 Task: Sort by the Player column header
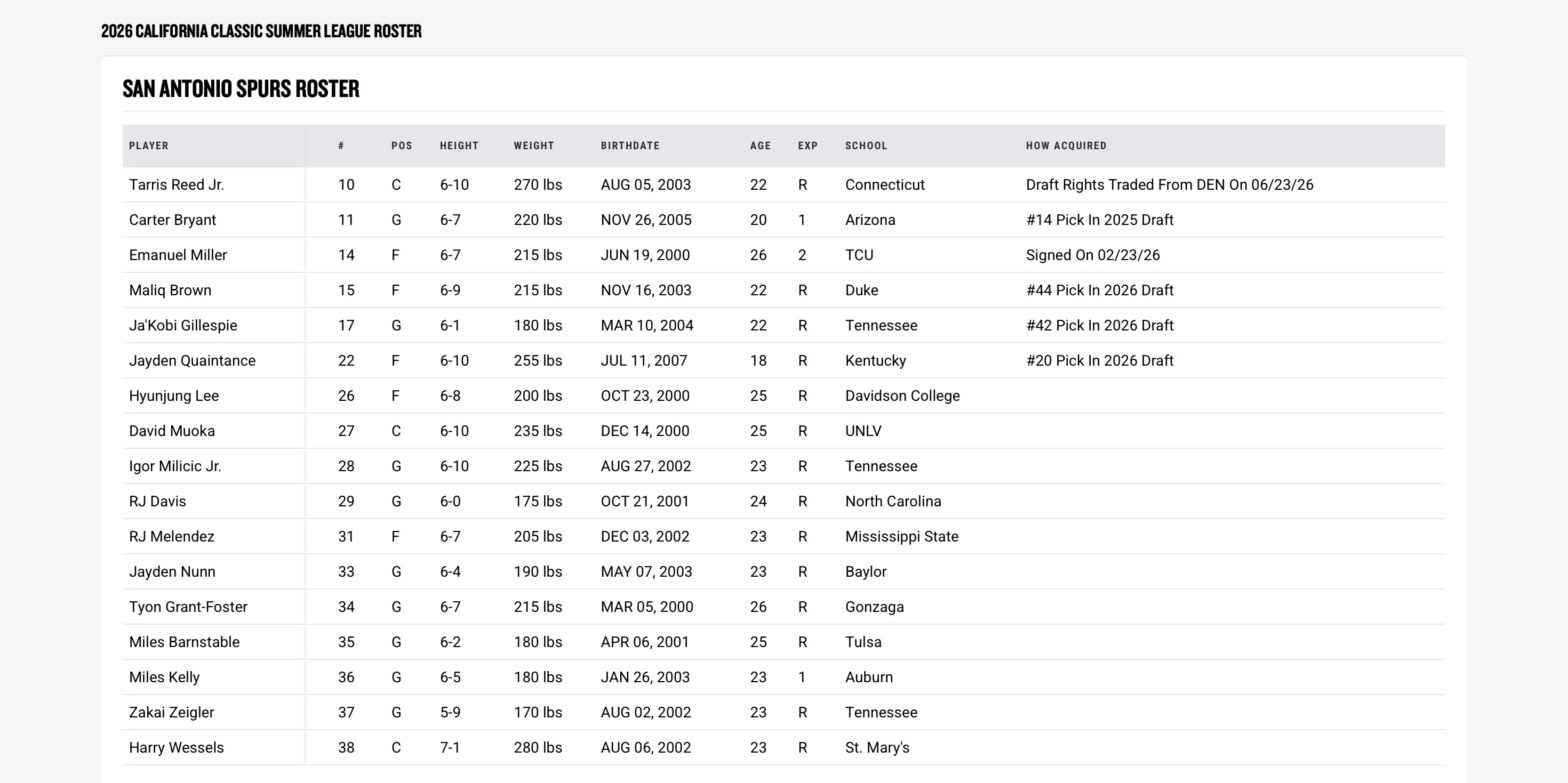point(149,146)
